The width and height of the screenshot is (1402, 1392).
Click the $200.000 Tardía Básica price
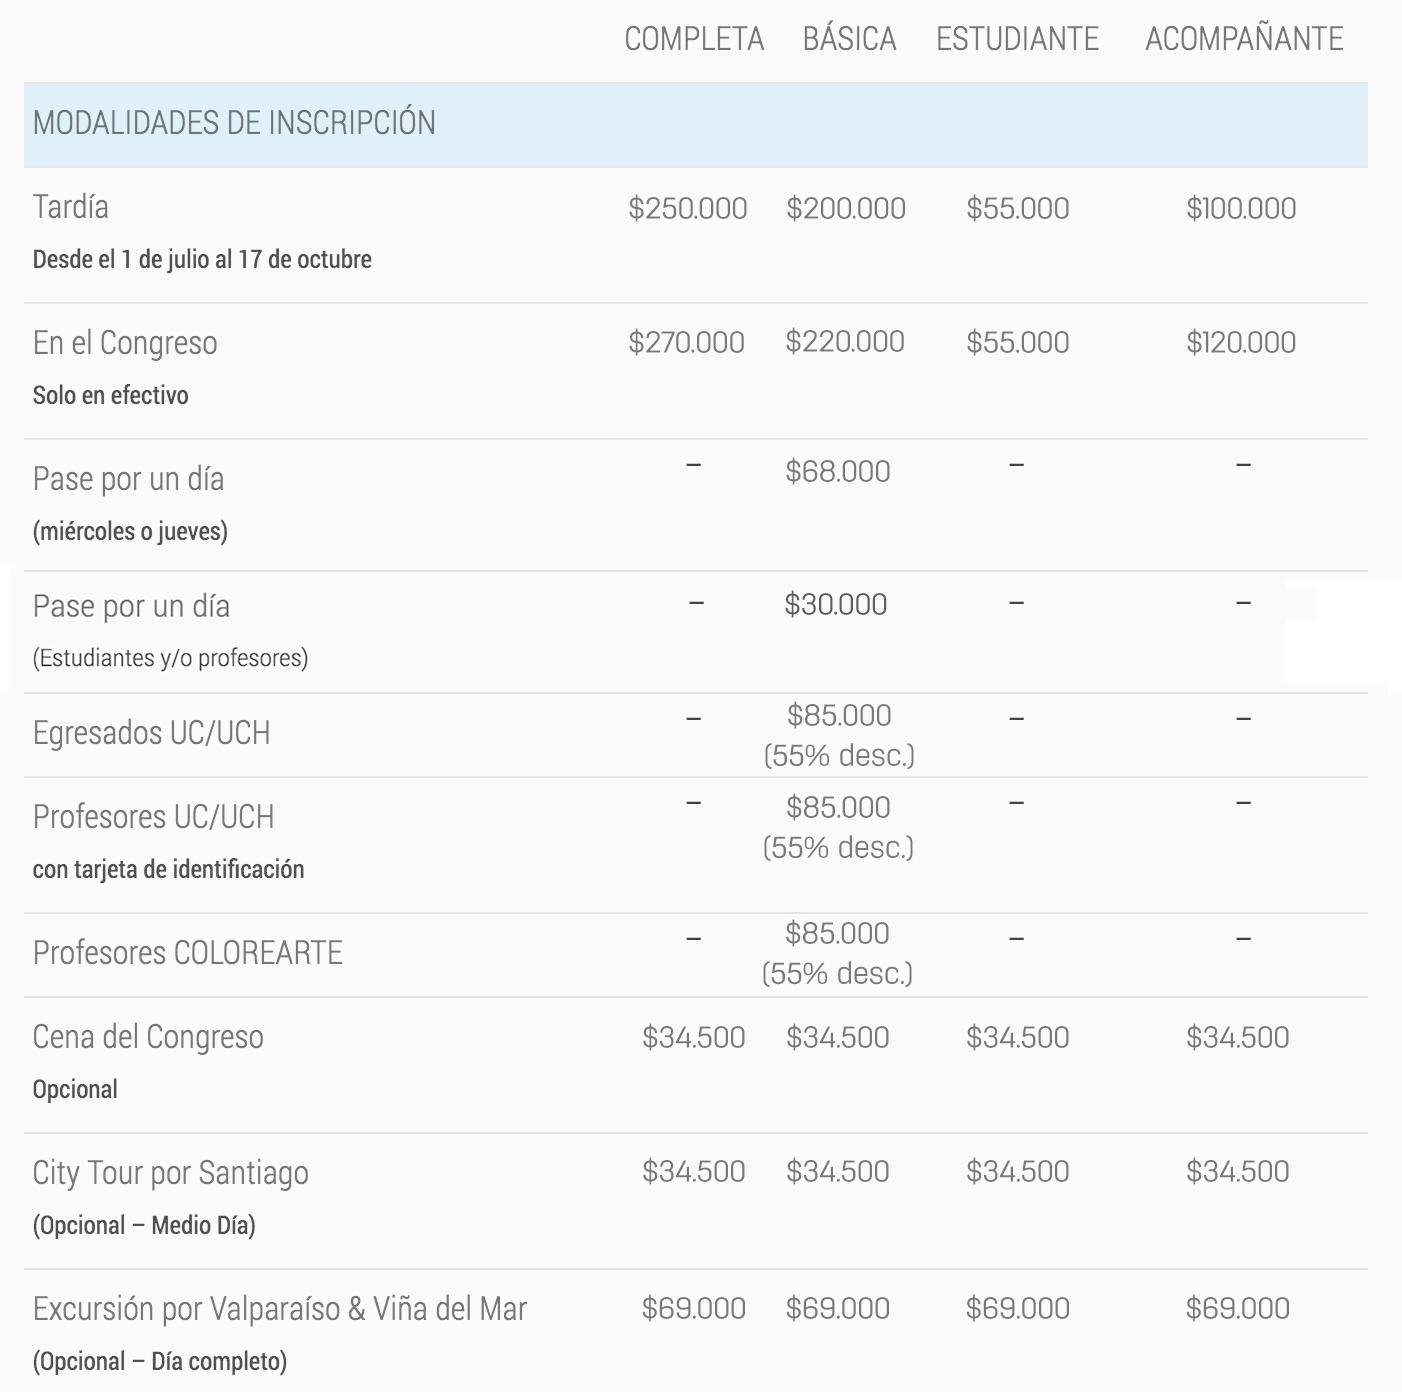(846, 208)
